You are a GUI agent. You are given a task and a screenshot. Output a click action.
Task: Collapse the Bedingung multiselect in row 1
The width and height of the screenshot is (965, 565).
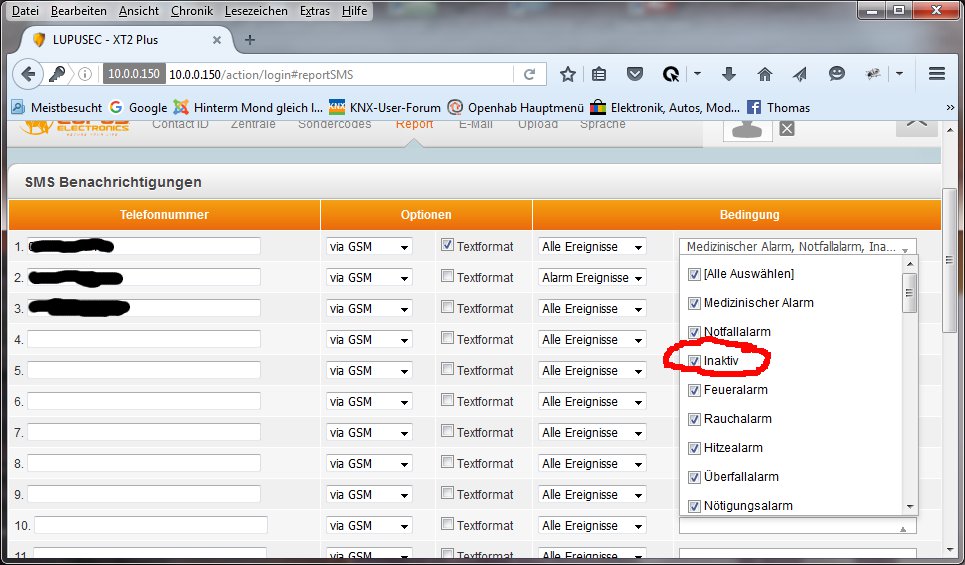tap(797, 247)
